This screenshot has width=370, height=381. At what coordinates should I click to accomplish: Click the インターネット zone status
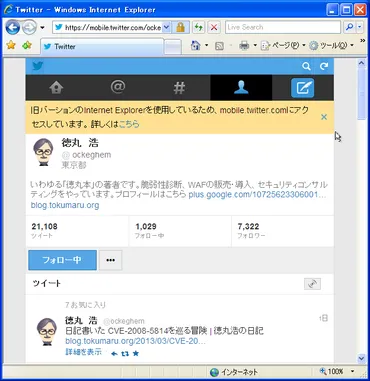pos(234,372)
